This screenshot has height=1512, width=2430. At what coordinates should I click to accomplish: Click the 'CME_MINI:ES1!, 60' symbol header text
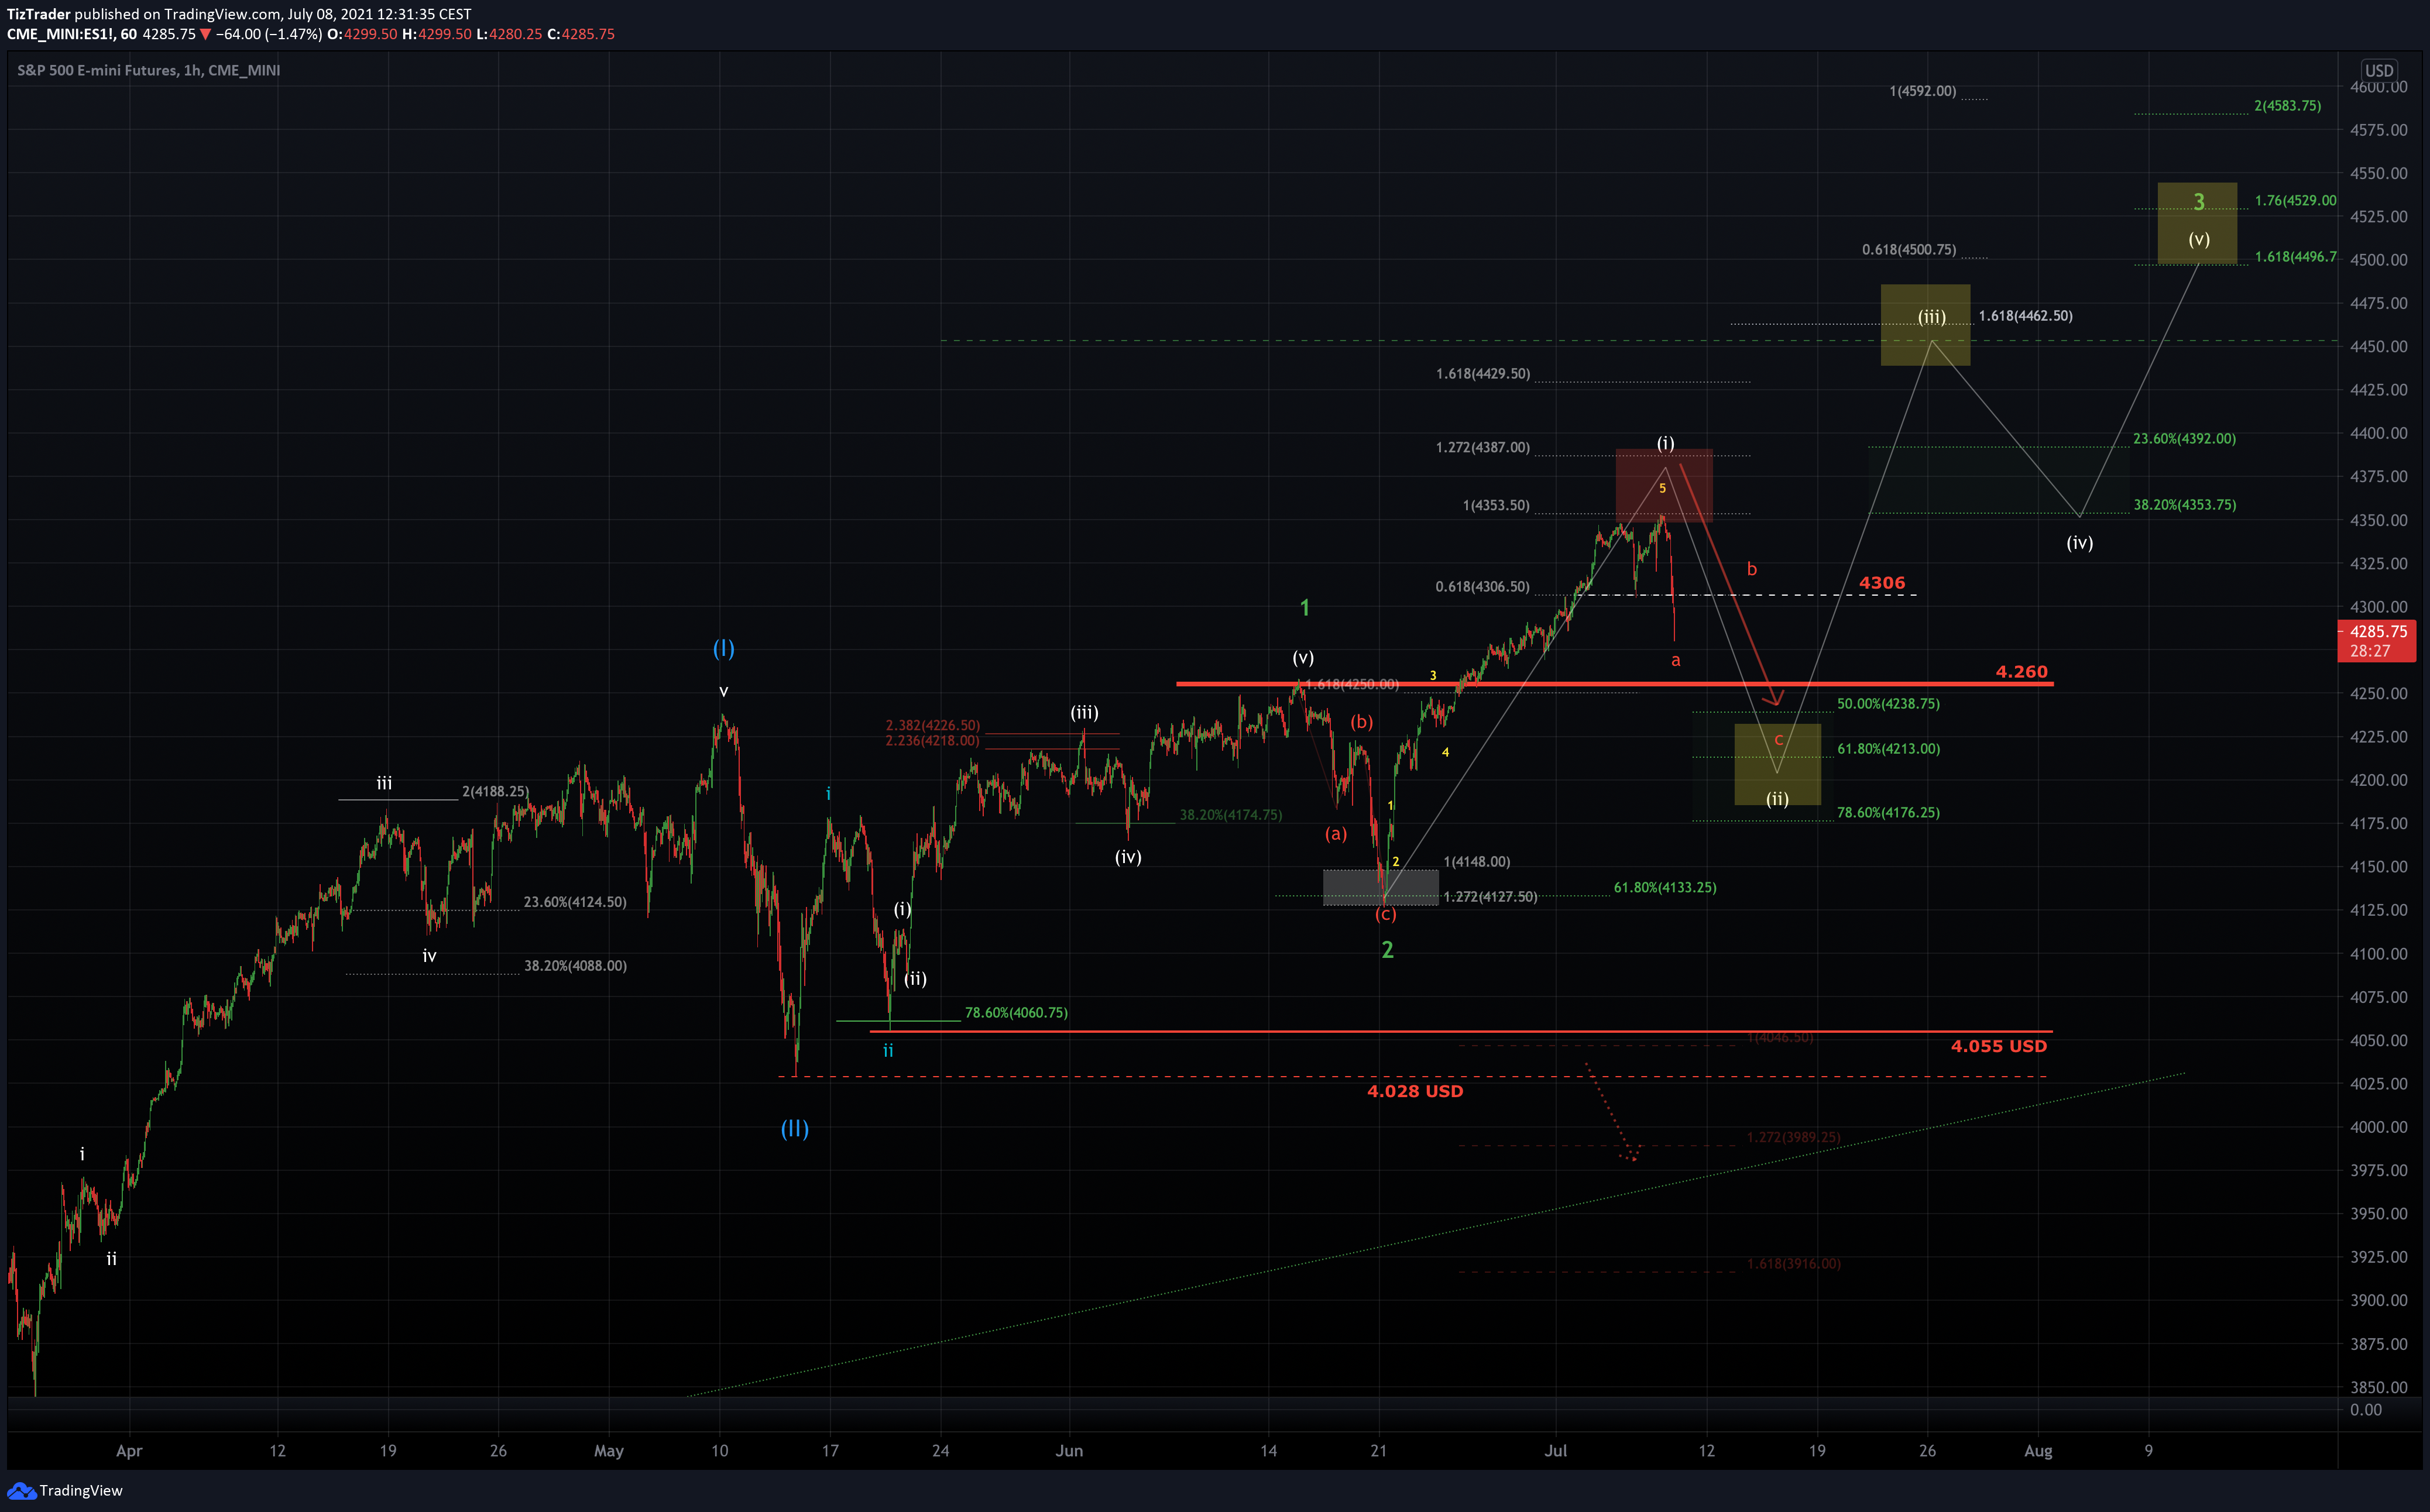(x=72, y=34)
